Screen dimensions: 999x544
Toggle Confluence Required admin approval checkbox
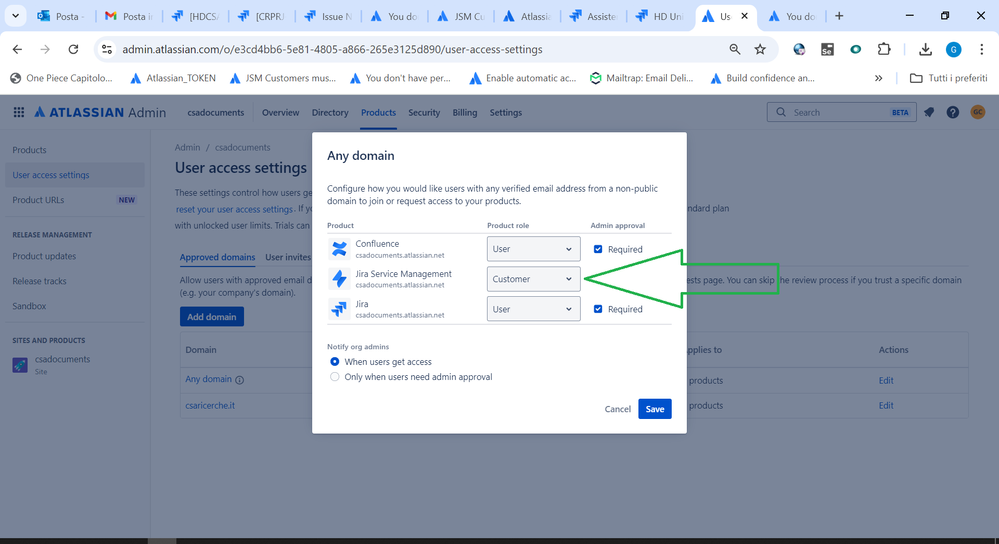(598, 249)
